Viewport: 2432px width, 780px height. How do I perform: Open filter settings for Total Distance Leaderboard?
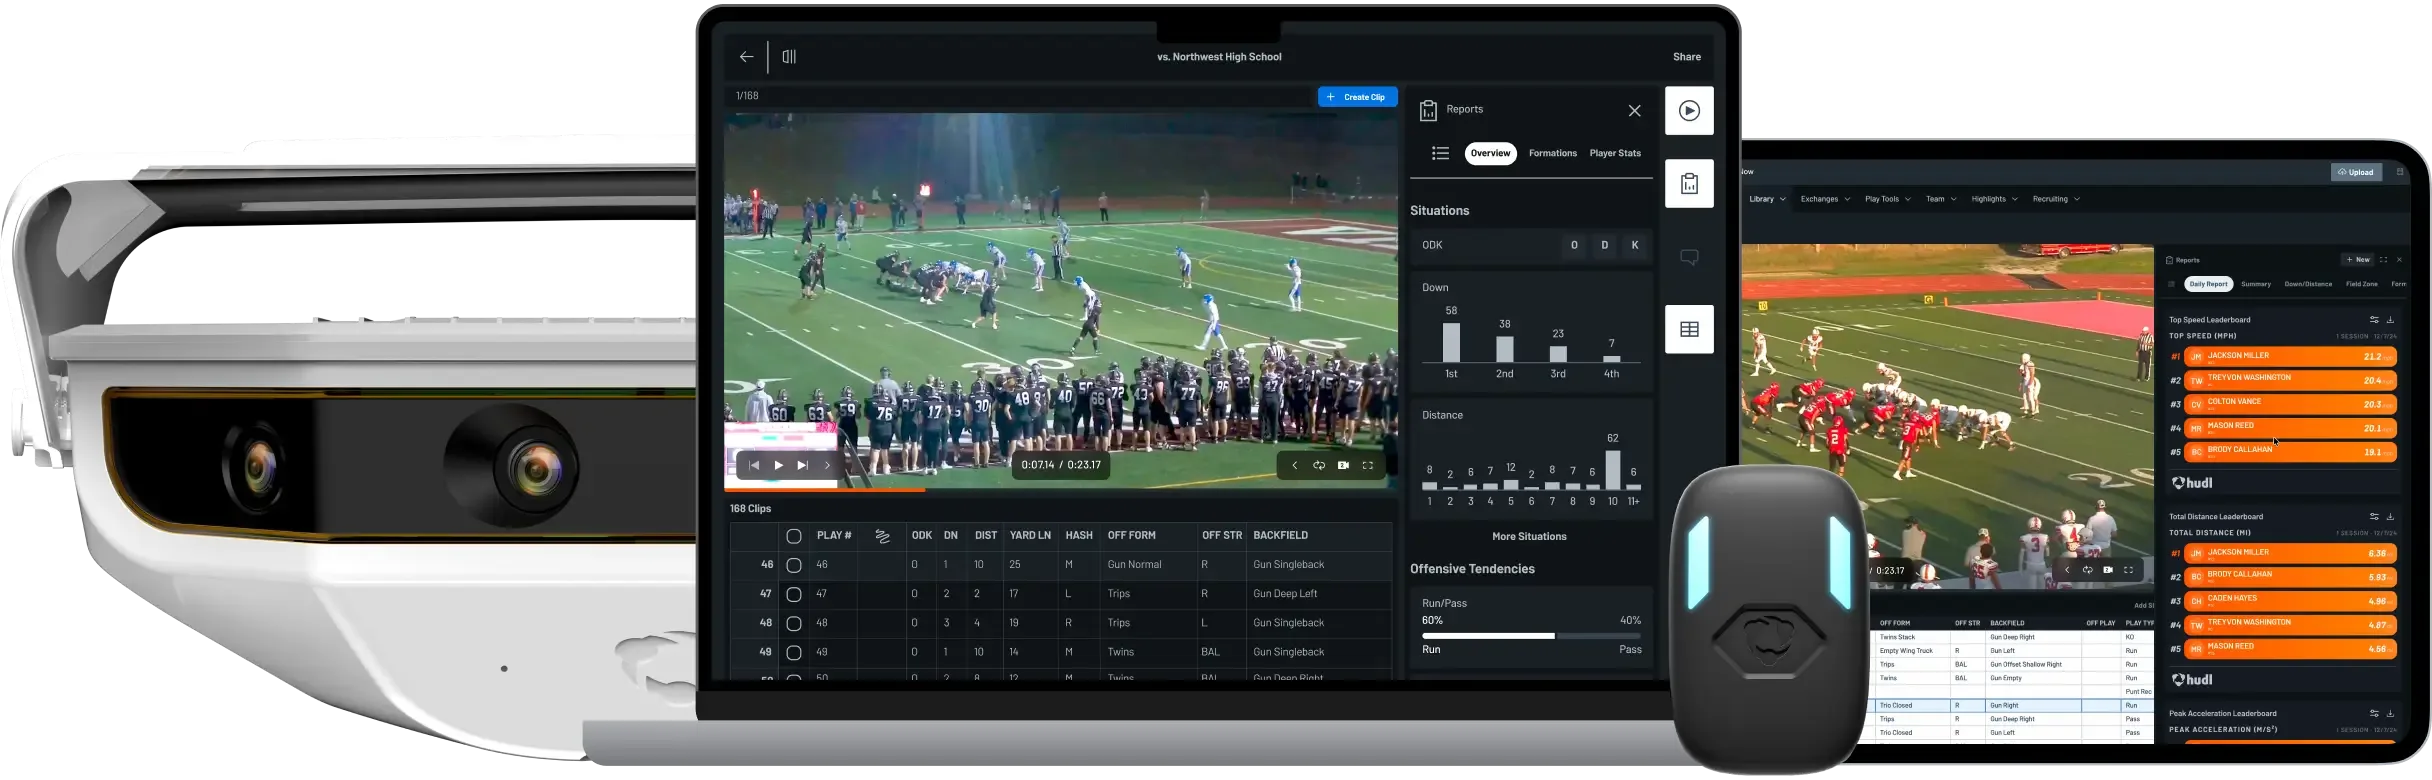2374,517
